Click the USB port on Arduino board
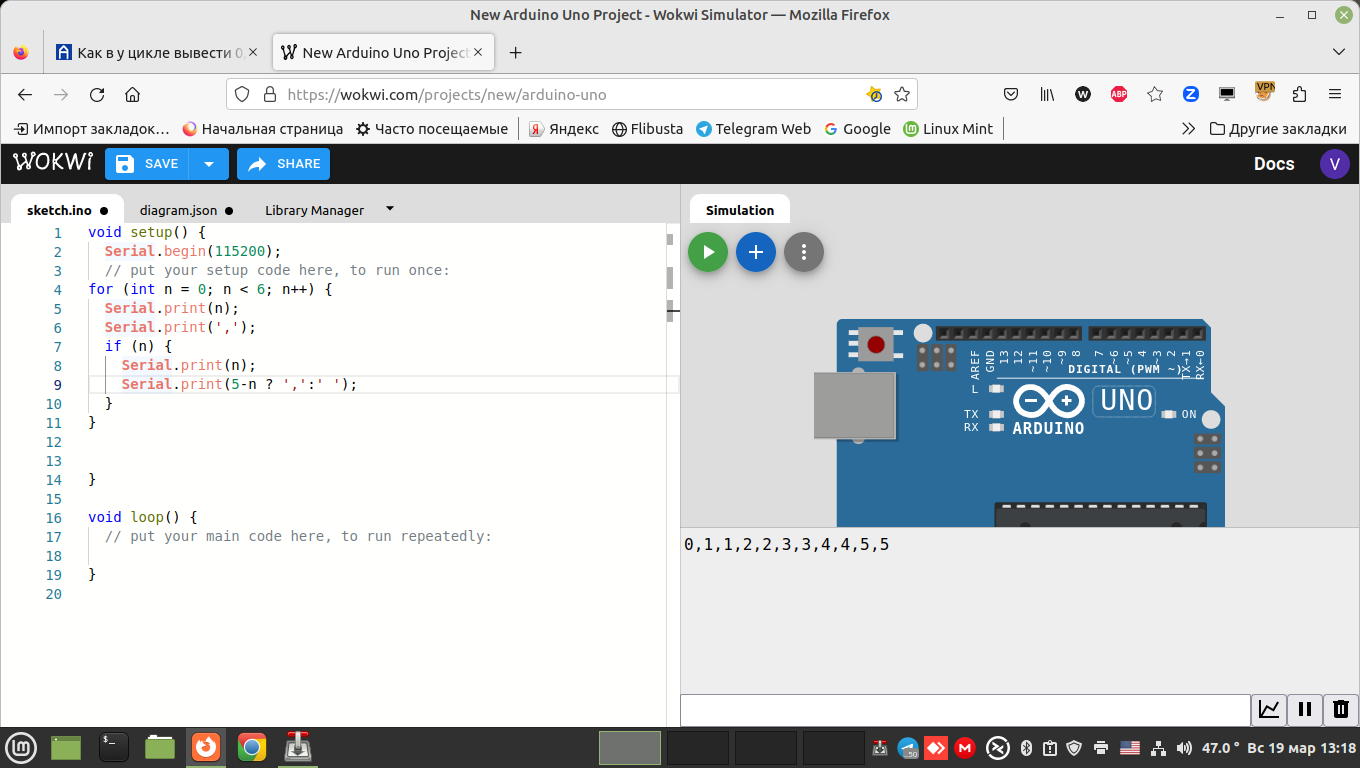Image resolution: width=1360 pixels, height=768 pixels. pyautogui.click(x=854, y=405)
